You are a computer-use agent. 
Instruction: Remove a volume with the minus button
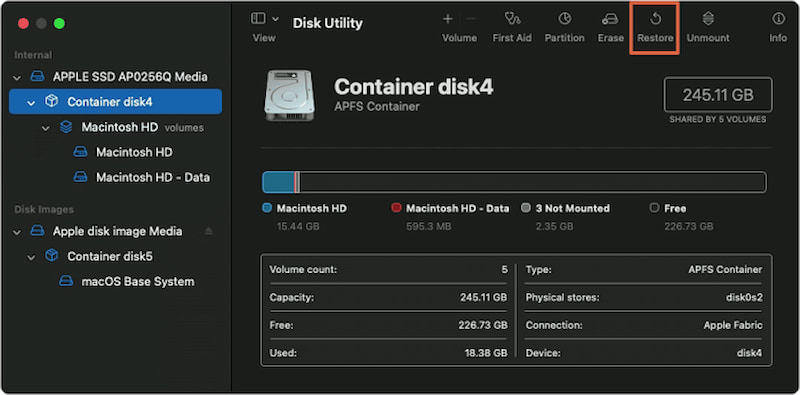(471, 19)
